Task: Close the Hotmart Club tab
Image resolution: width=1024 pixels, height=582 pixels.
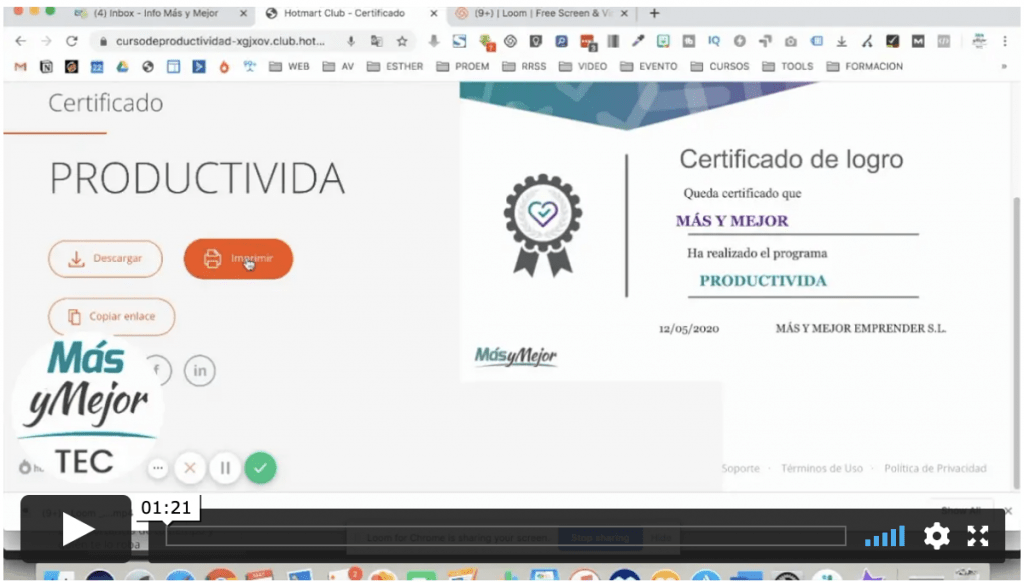Action: (x=434, y=13)
